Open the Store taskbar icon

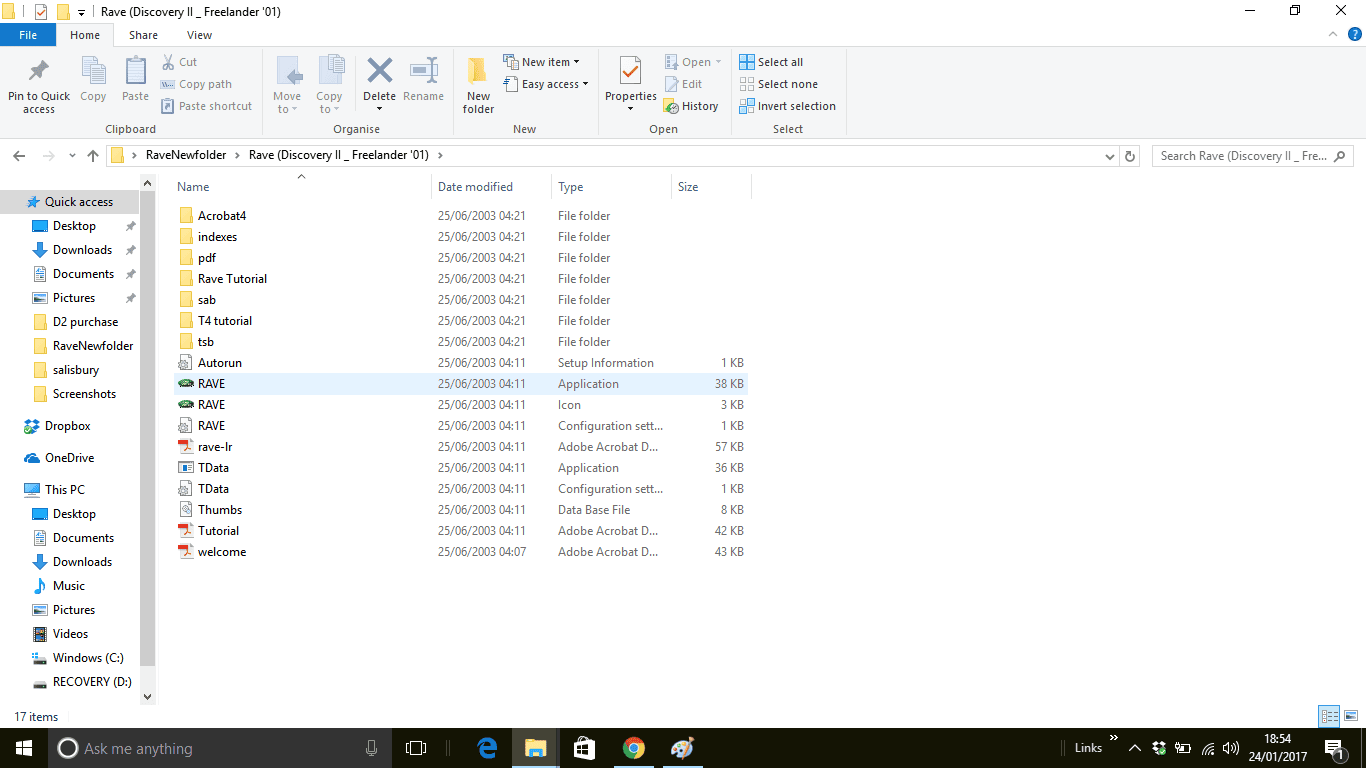(x=584, y=748)
